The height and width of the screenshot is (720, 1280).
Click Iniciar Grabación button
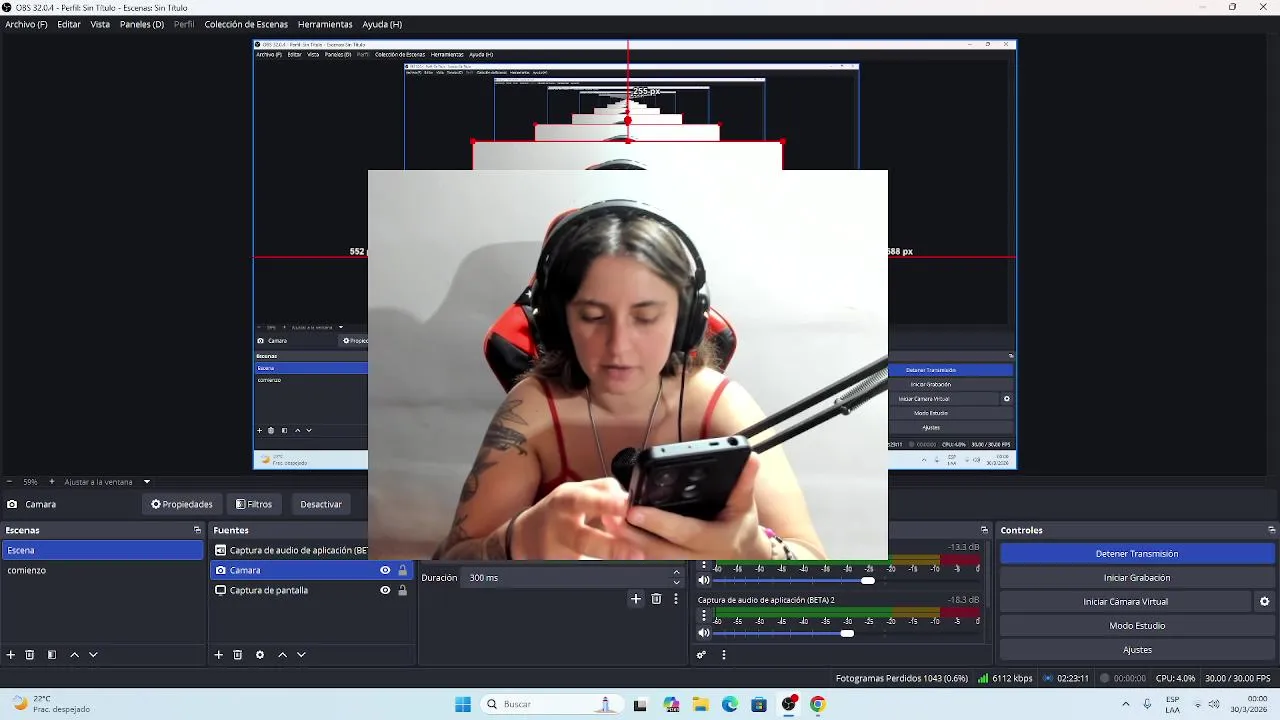point(1137,578)
